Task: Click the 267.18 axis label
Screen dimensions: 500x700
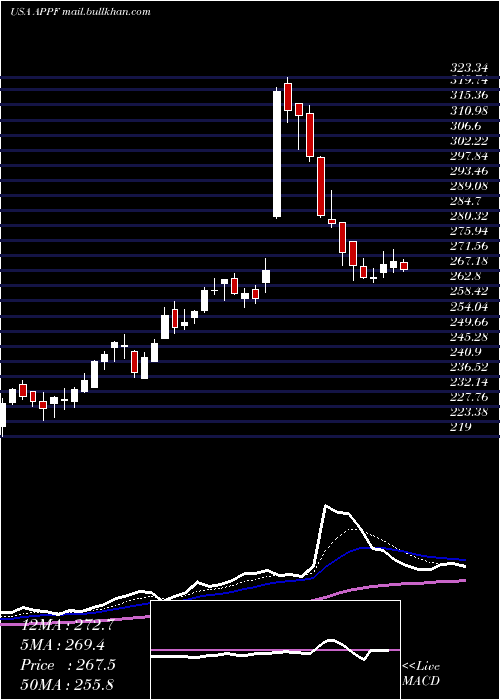Action: [x=469, y=261]
